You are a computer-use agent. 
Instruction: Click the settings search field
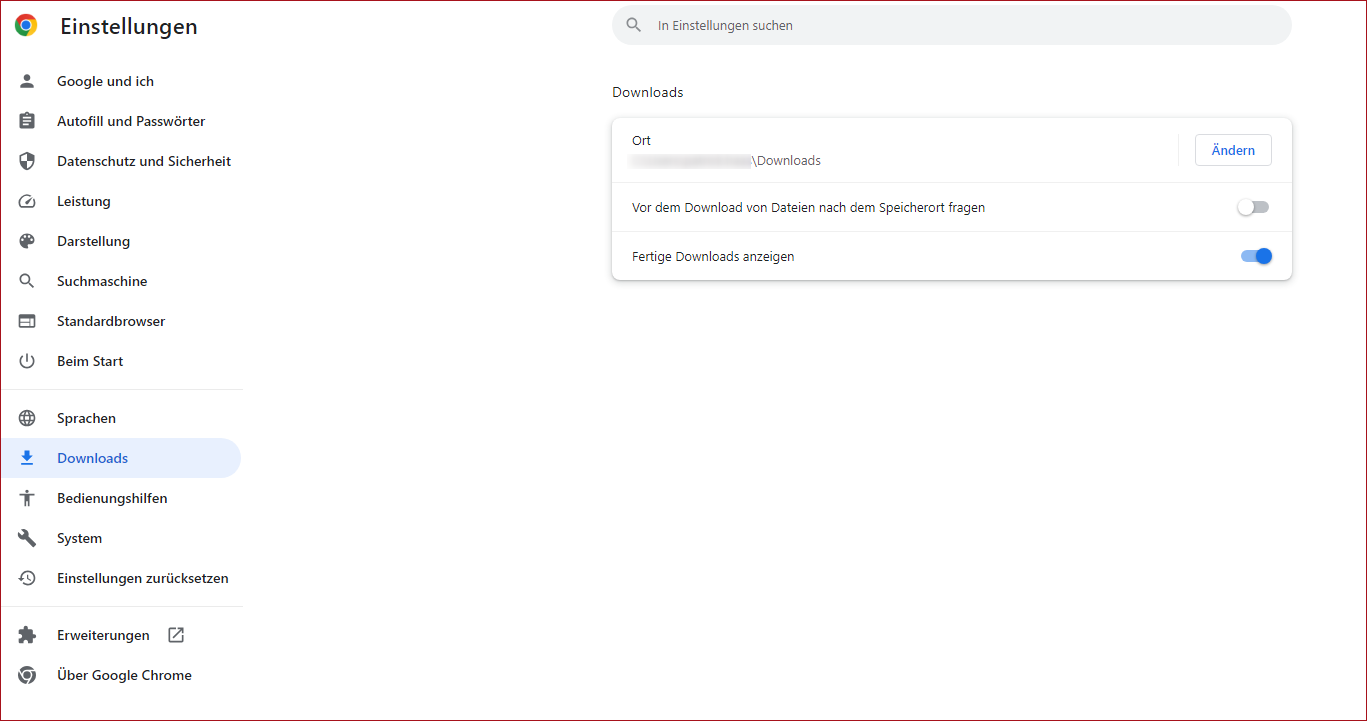tap(950, 25)
